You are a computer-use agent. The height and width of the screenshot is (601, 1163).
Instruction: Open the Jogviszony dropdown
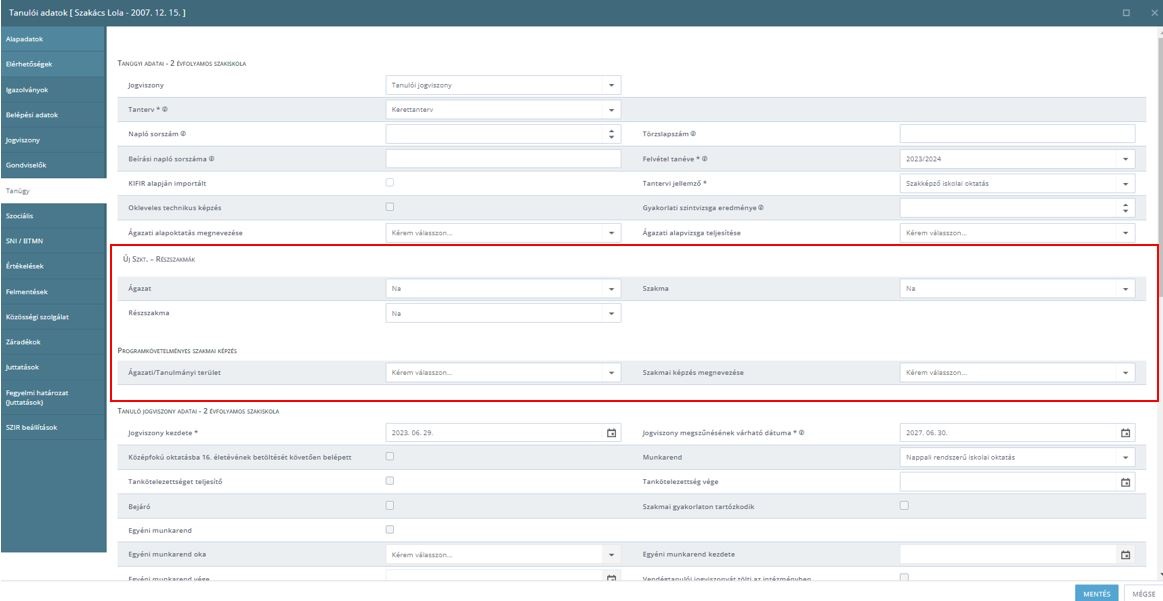pos(503,85)
